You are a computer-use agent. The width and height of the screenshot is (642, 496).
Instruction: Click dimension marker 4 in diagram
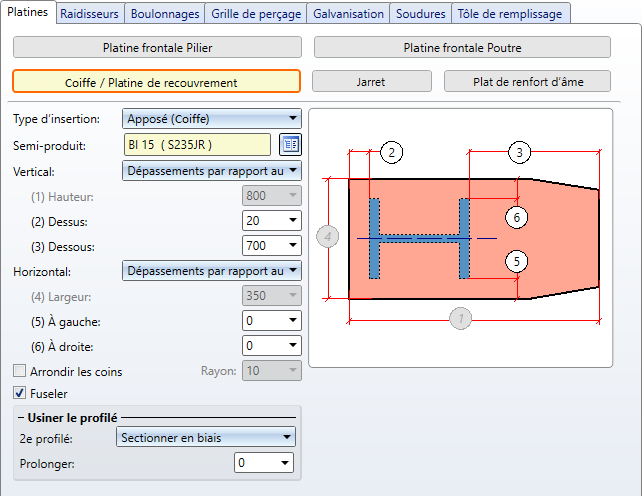[x=328, y=236]
